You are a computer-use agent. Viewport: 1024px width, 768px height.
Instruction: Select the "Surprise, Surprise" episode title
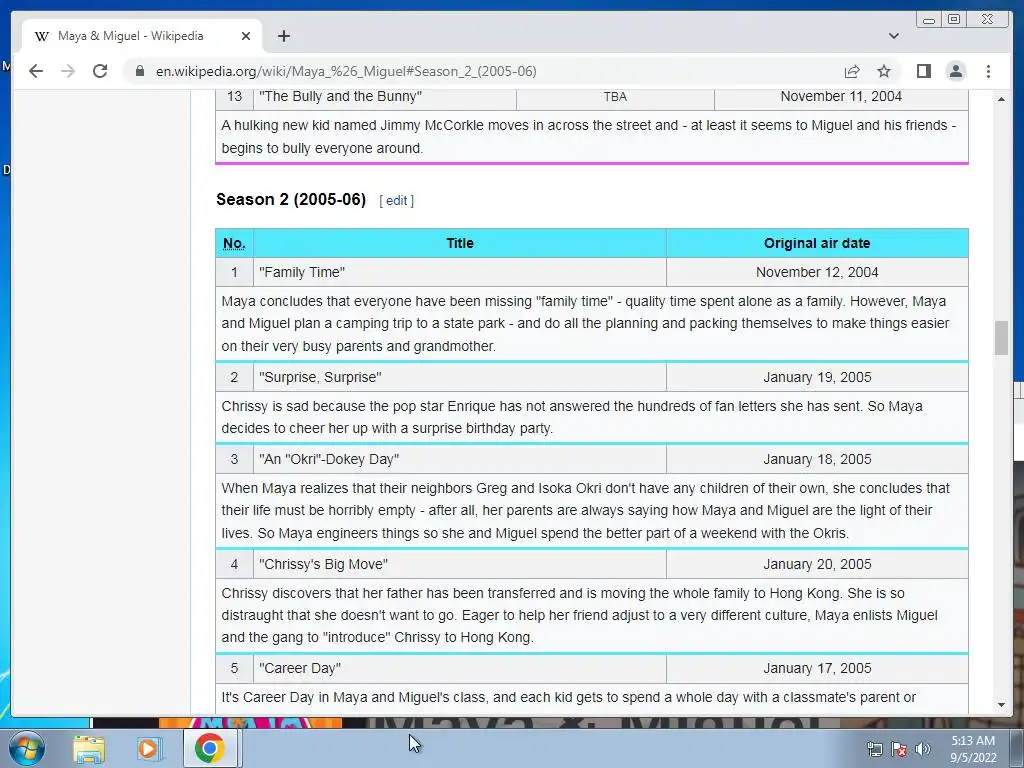[x=320, y=377]
